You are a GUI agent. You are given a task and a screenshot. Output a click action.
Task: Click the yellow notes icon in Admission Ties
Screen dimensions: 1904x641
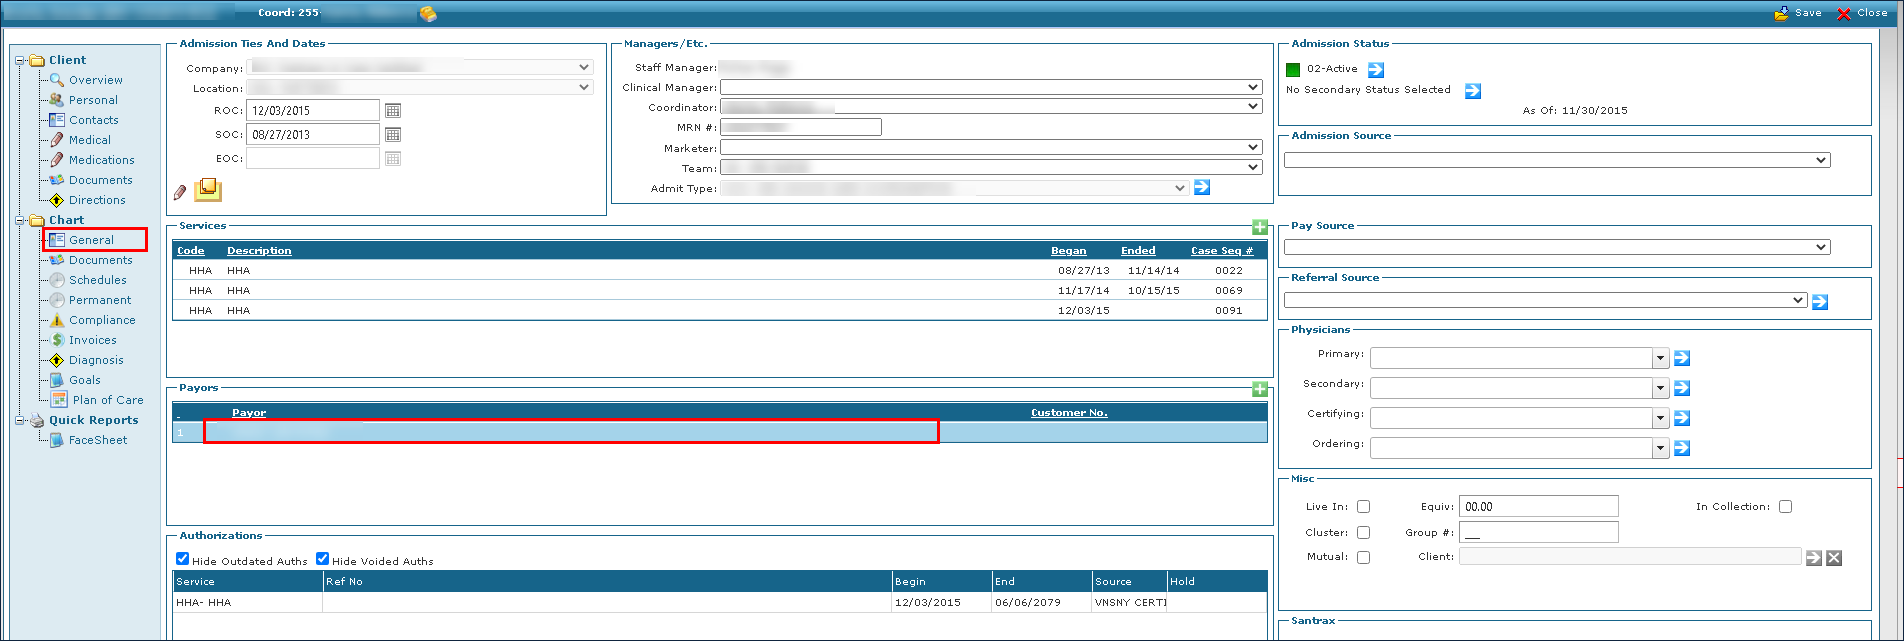pyautogui.click(x=207, y=189)
